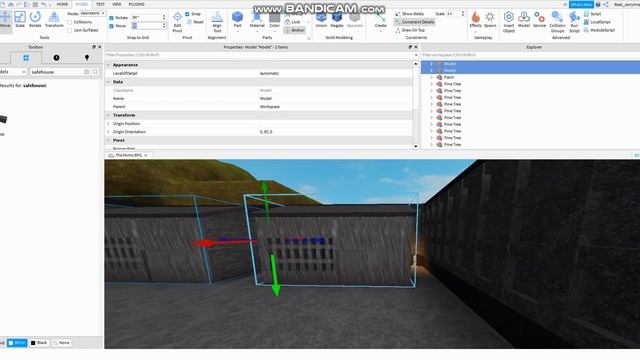Expand the Origin Position property

108,124
